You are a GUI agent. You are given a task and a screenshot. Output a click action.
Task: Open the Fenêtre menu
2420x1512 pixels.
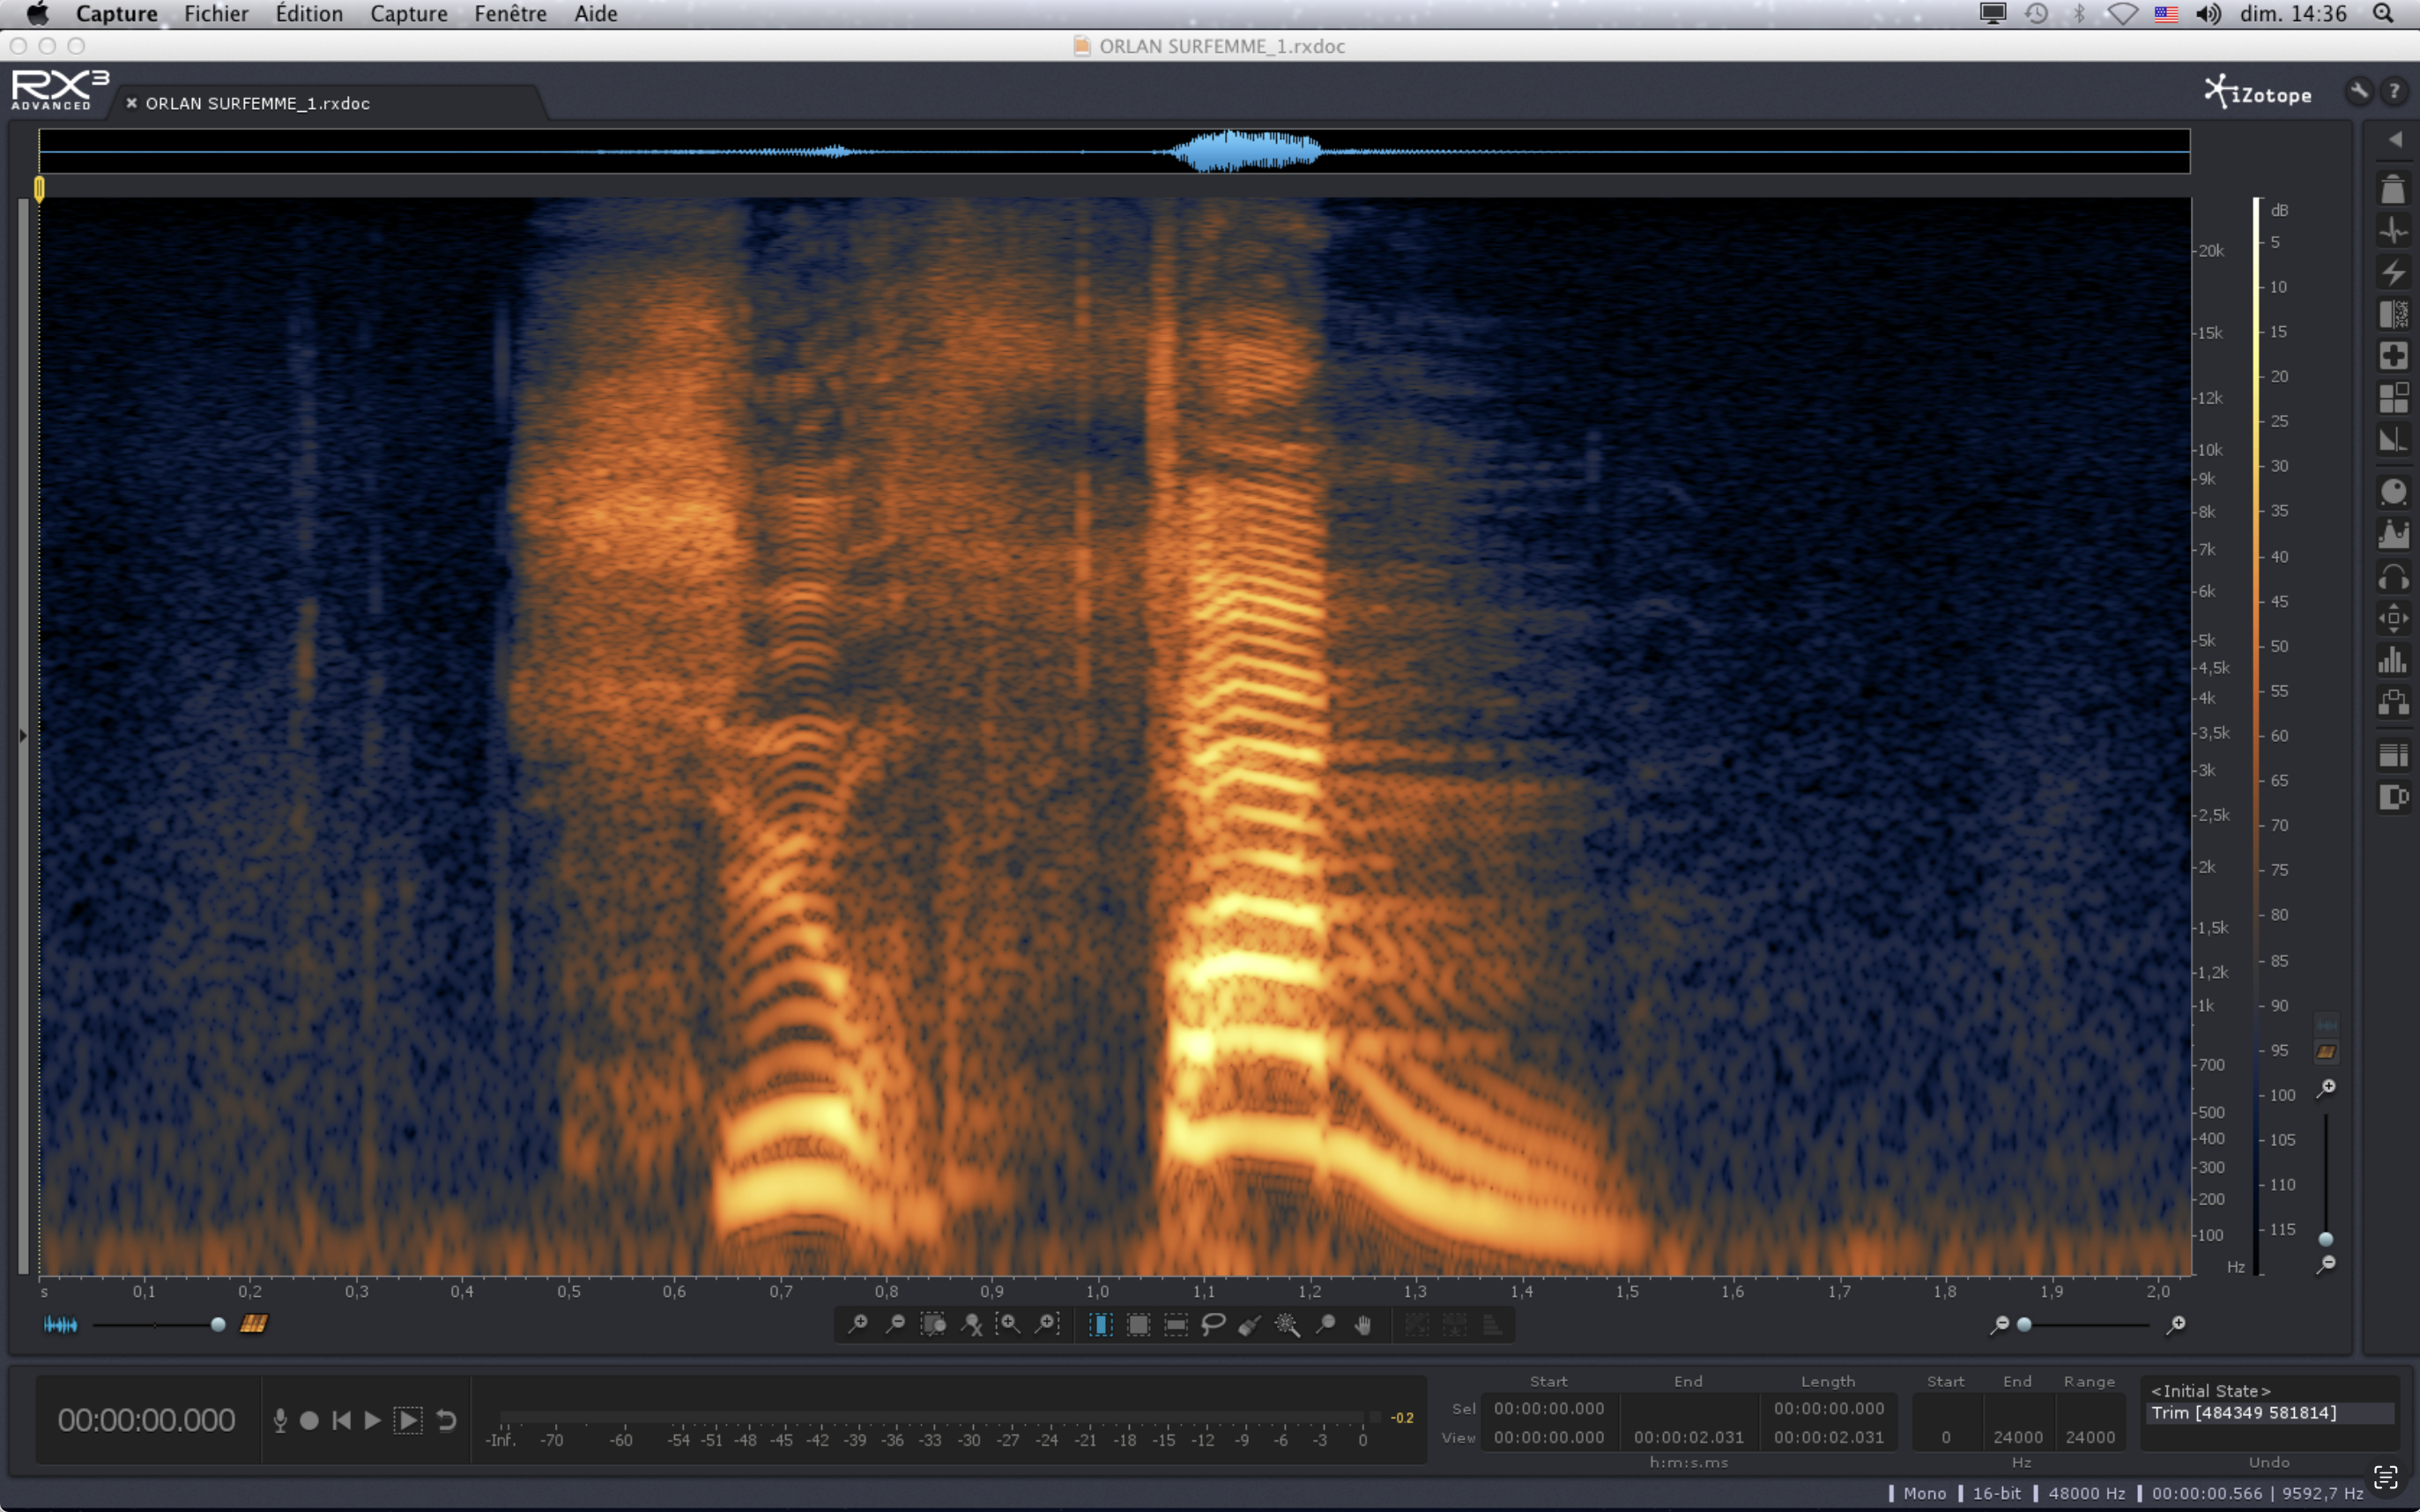[x=510, y=14]
